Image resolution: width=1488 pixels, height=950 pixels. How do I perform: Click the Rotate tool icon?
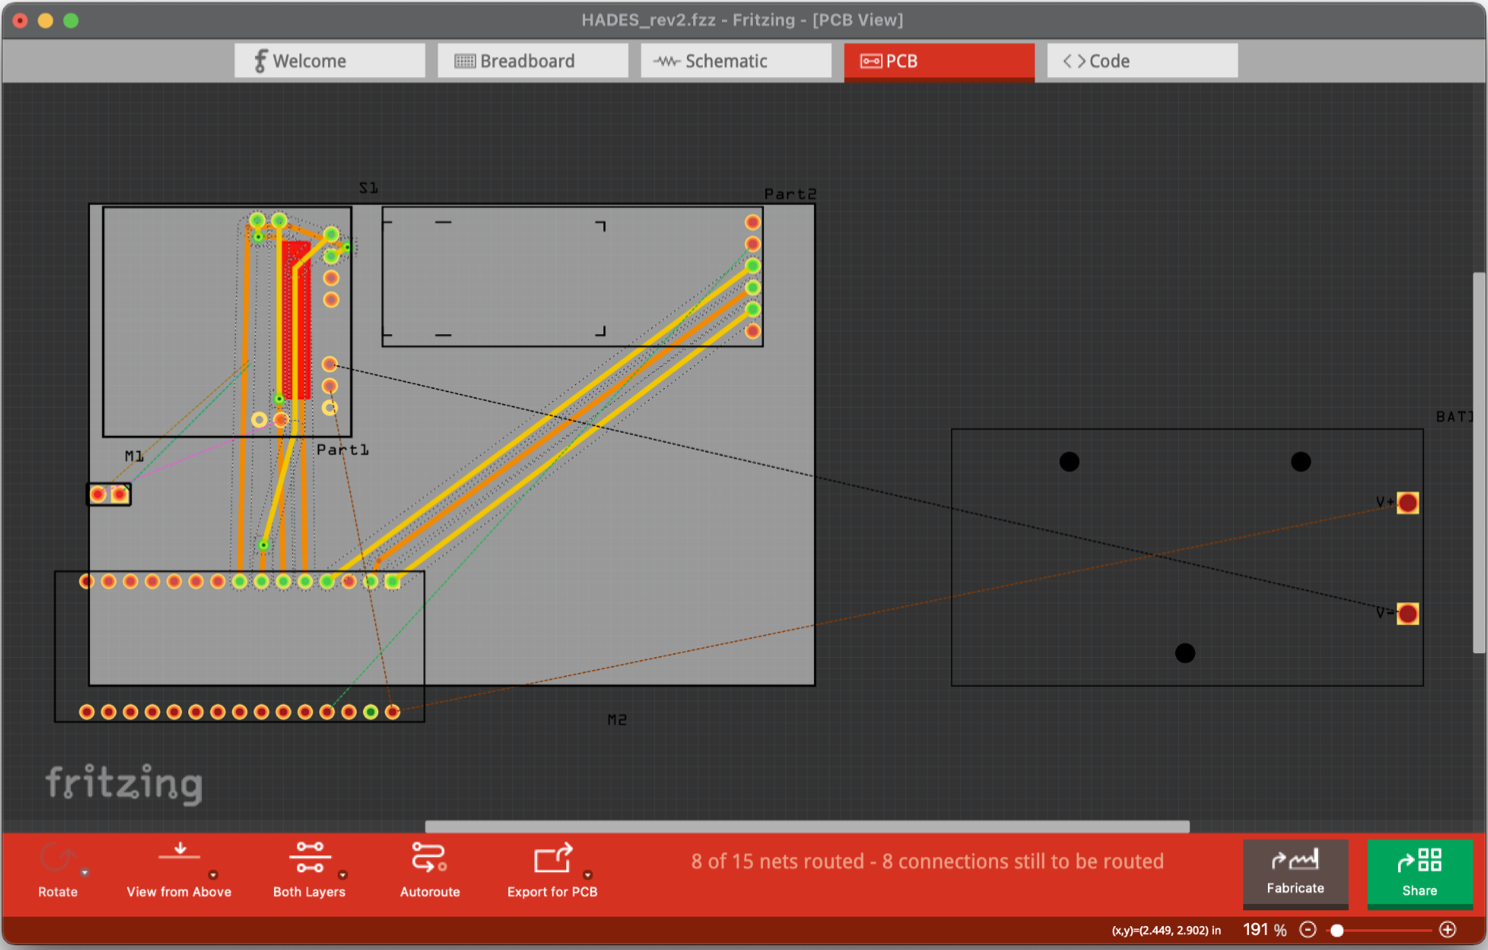[57, 858]
